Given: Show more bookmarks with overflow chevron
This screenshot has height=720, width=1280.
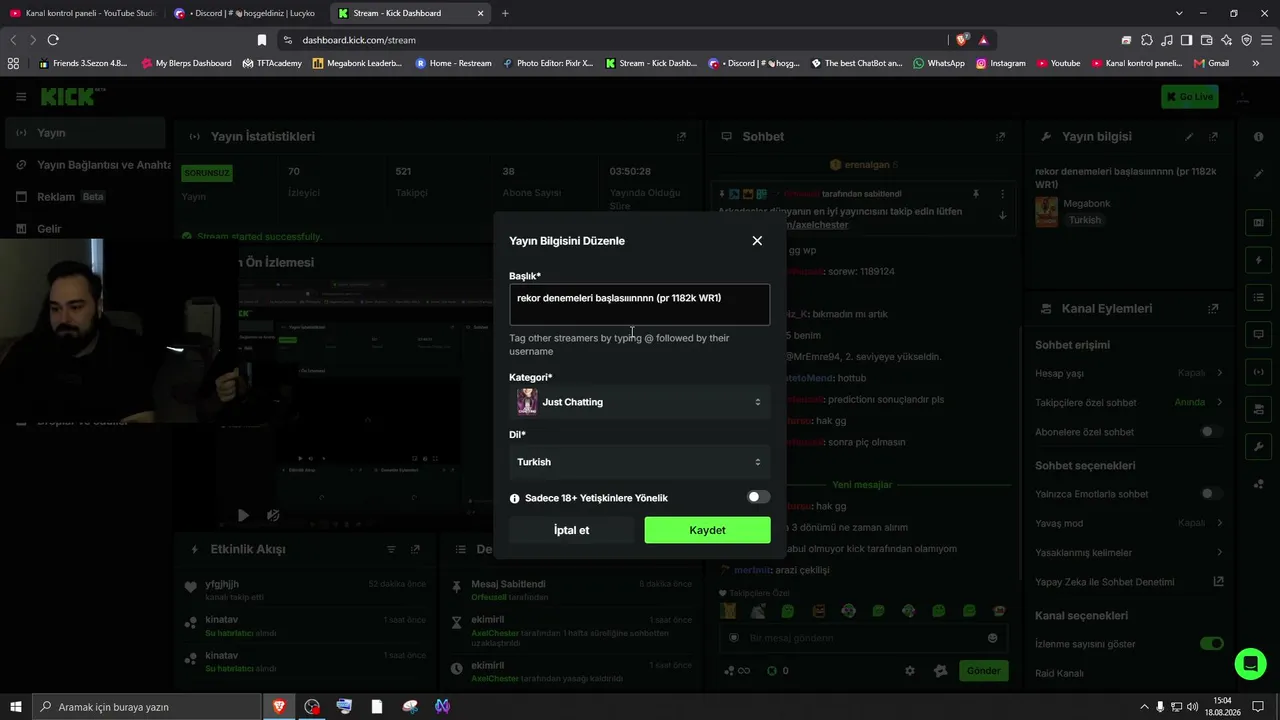Looking at the screenshot, I should tap(1256, 63).
